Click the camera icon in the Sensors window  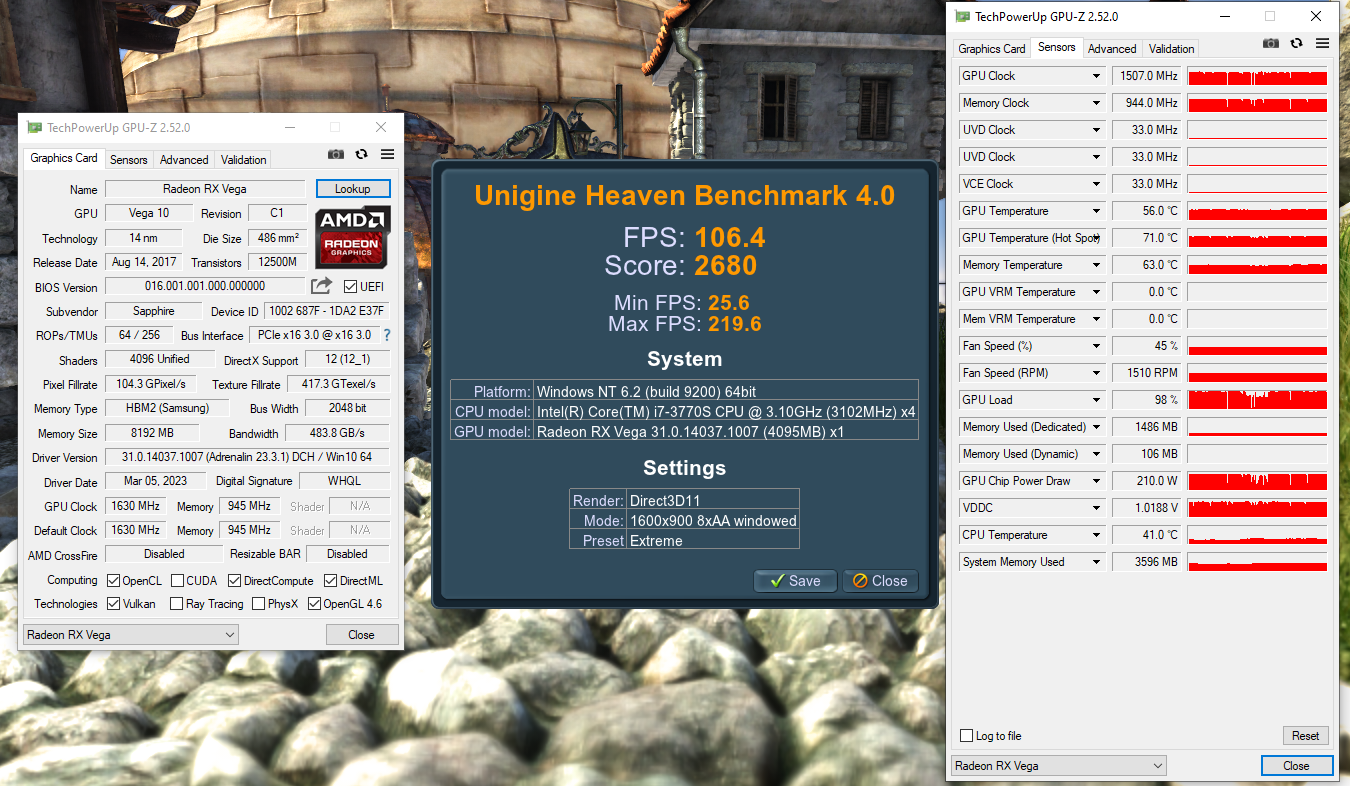click(1271, 43)
